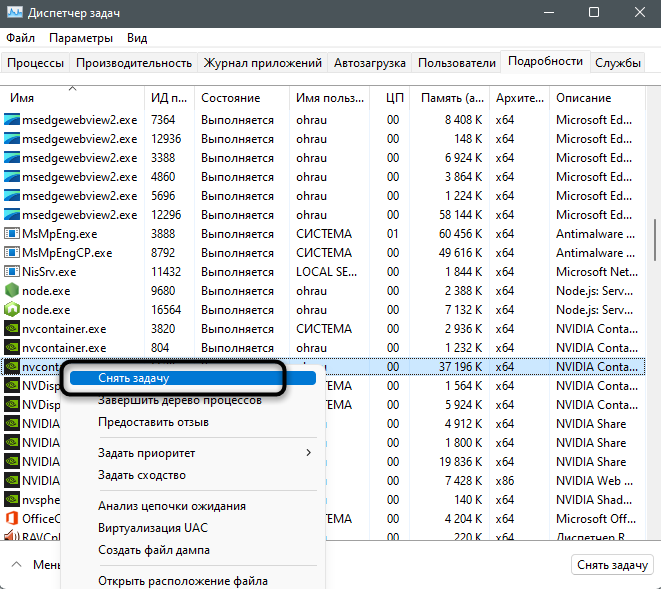The width and height of the screenshot is (661, 589).
Task: Click the vertical scrollbar thumb of process list
Action: pyautogui.click(x=655, y=239)
